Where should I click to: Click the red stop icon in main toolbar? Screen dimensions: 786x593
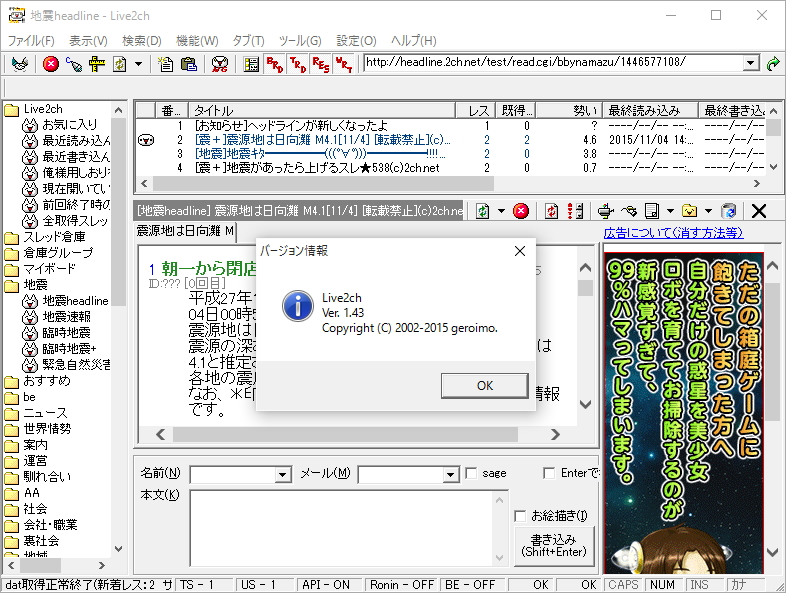[51, 64]
